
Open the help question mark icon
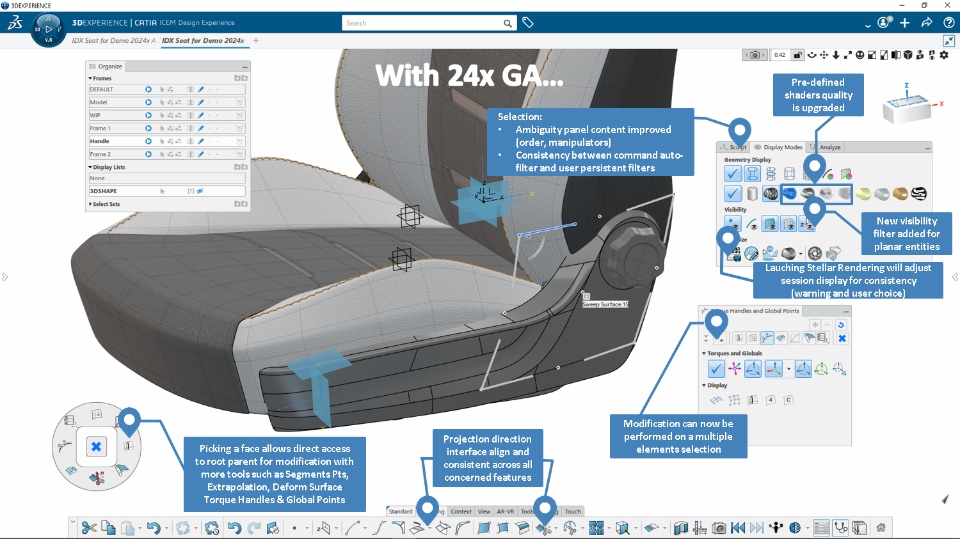(x=948, y=23)
